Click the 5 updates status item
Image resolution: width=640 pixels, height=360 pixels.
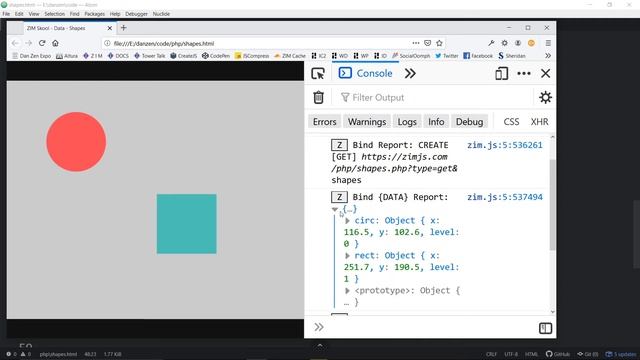tap(621, 354)
